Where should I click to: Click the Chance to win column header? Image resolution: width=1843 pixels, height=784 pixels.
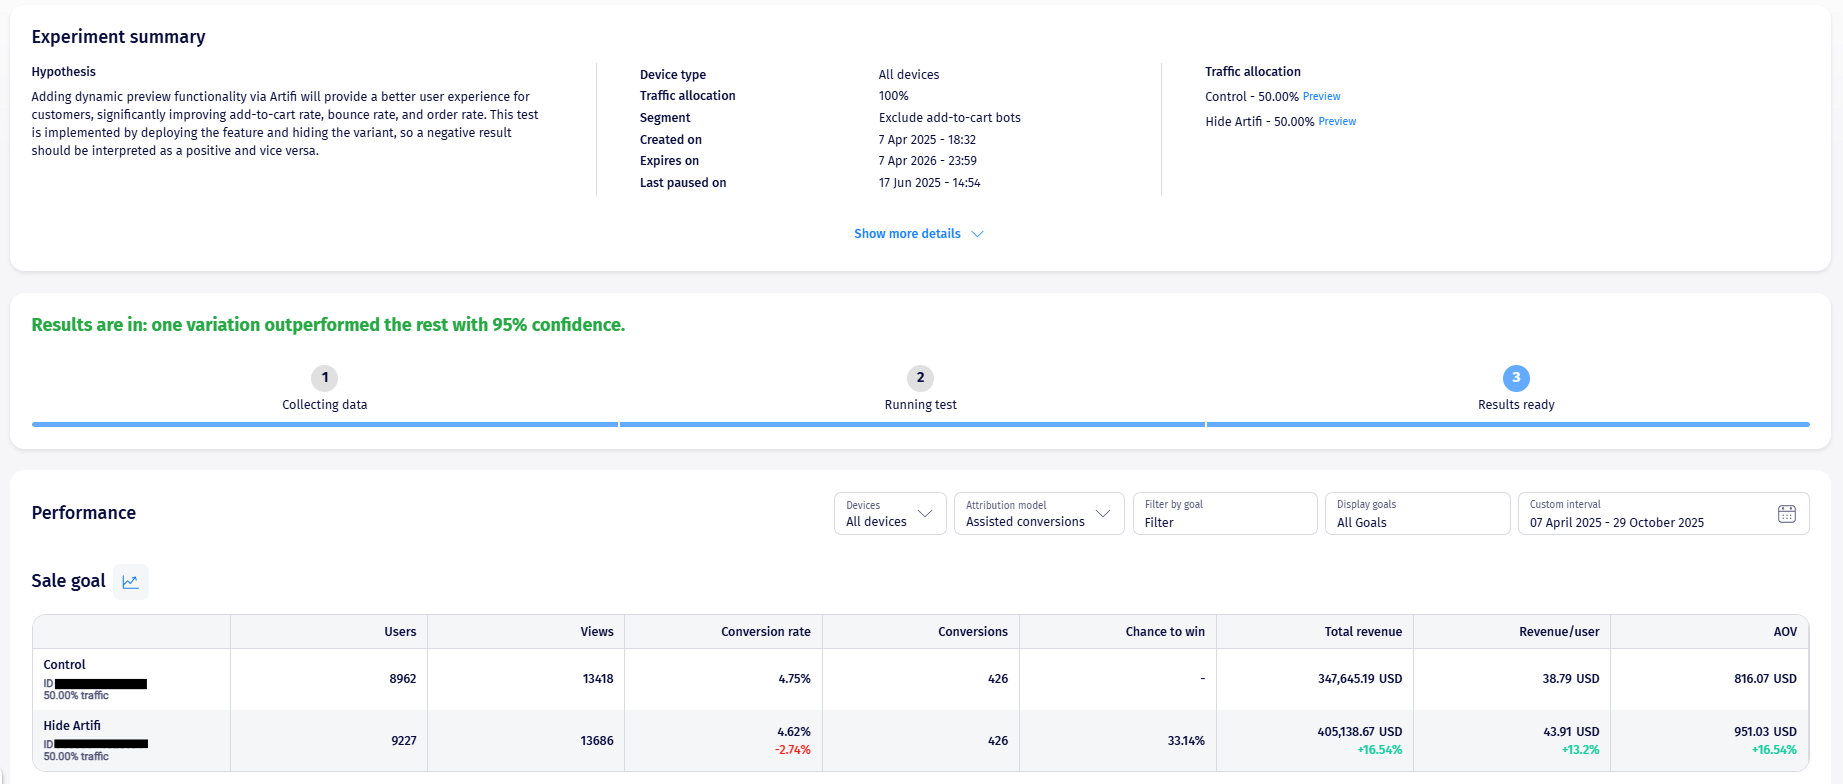tap(1164, 632)
